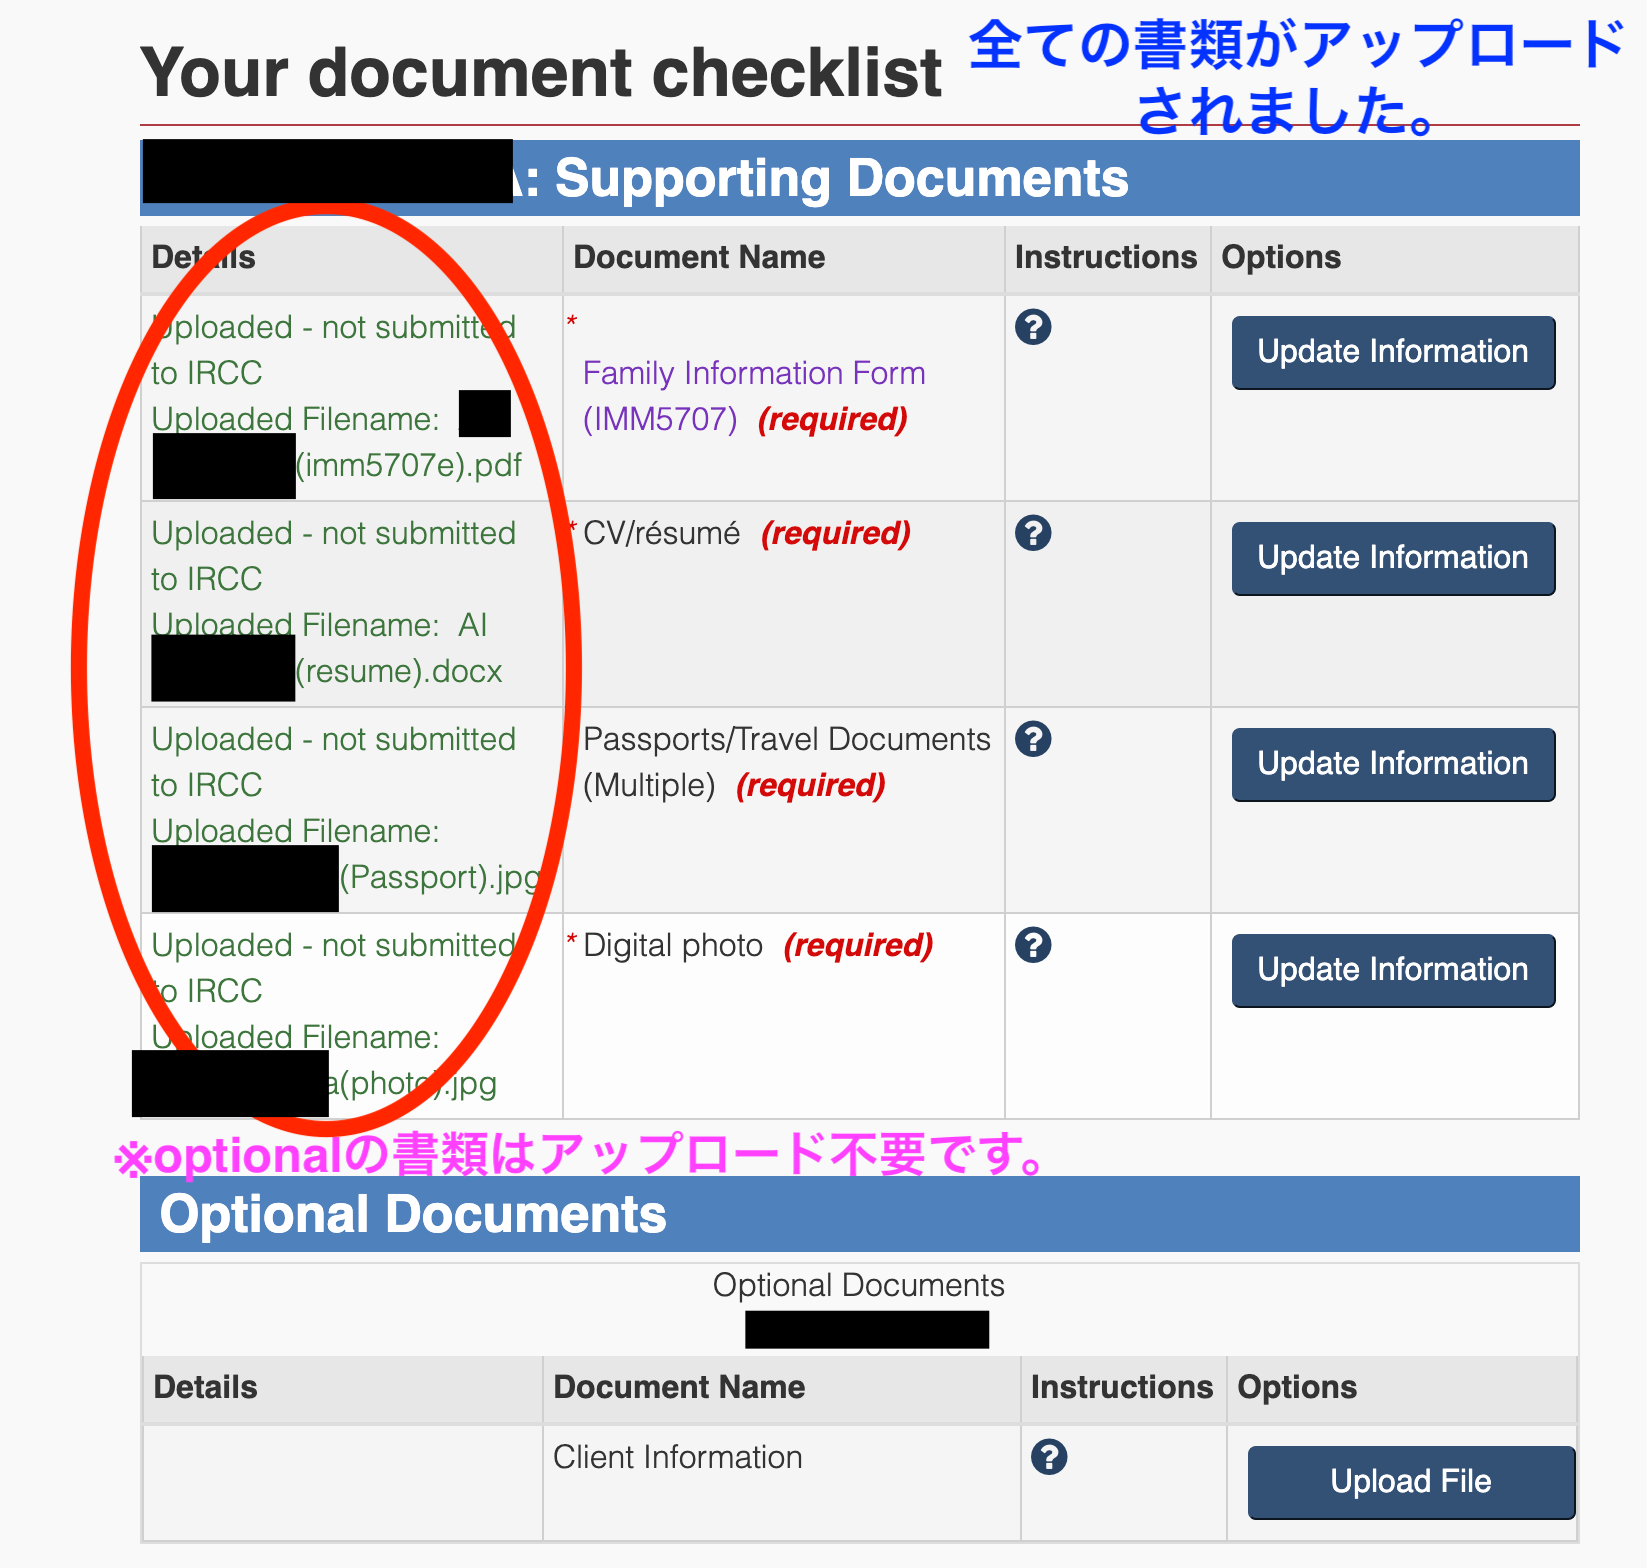
Task: Open help icon for Client Information row
Action: 1049,1457
